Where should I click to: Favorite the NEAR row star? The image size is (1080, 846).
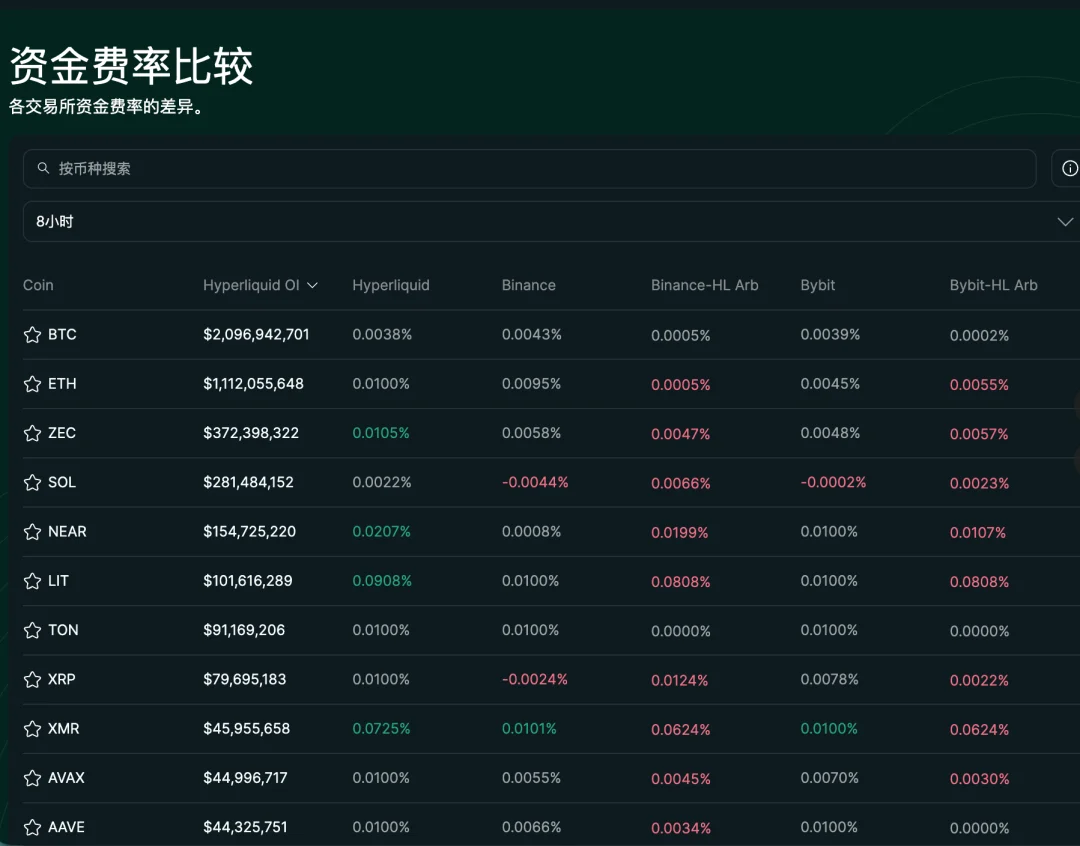coord(32,532)
